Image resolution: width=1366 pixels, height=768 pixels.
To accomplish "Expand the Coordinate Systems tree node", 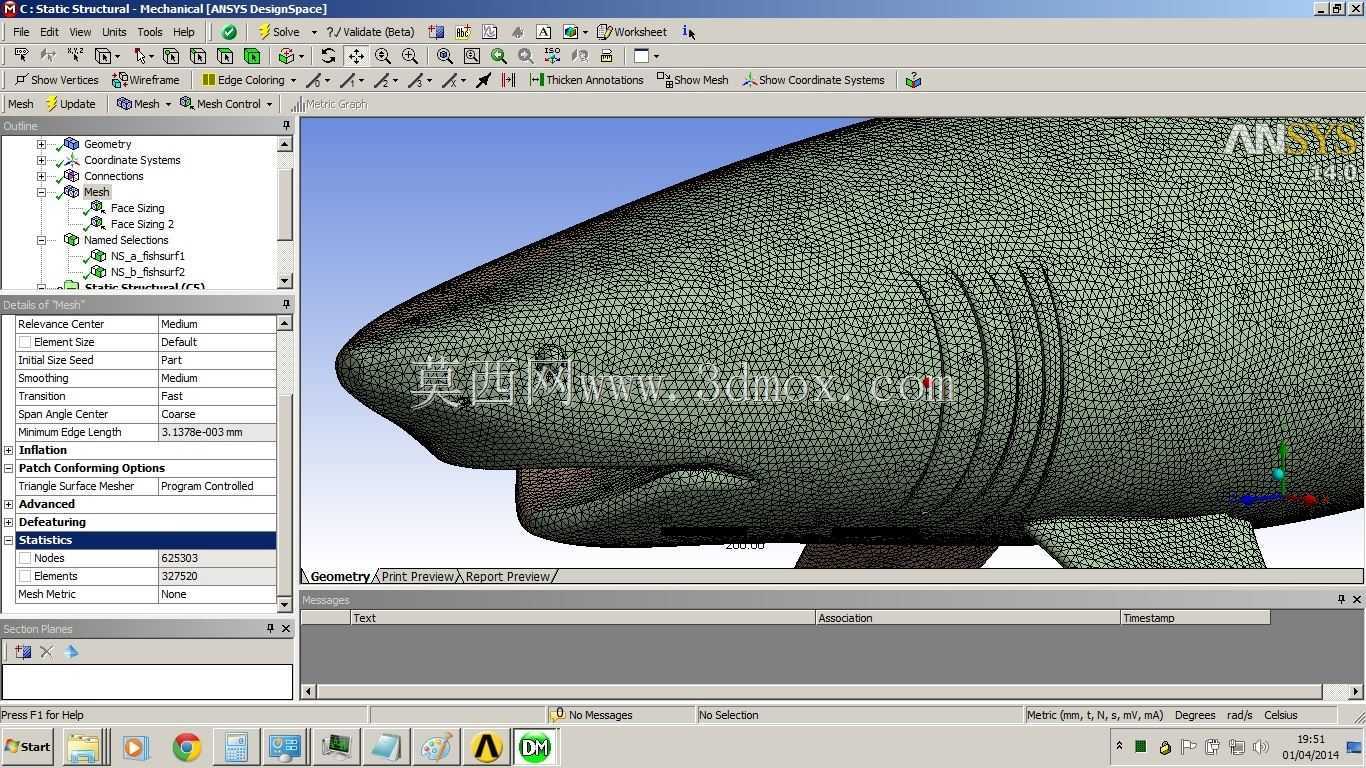I will pos(41,160).
